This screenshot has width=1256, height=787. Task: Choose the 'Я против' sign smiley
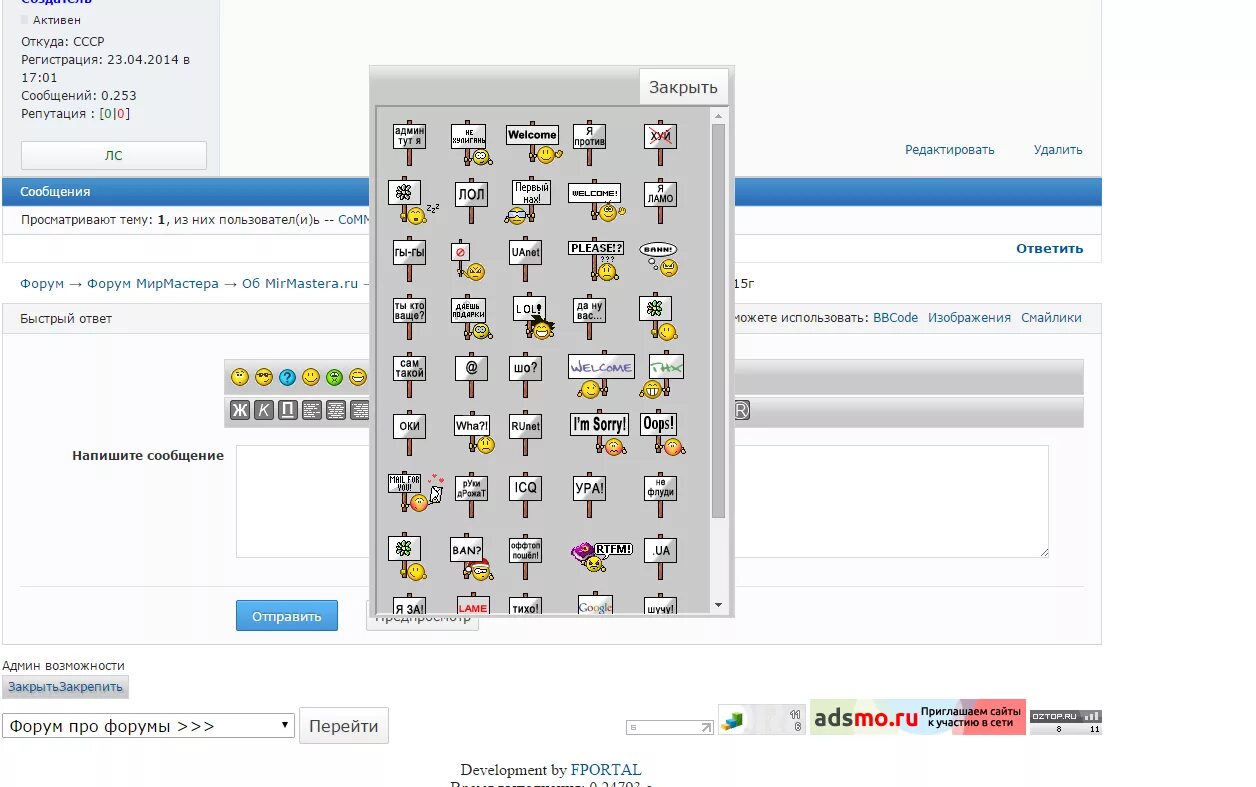pos(589,143)
